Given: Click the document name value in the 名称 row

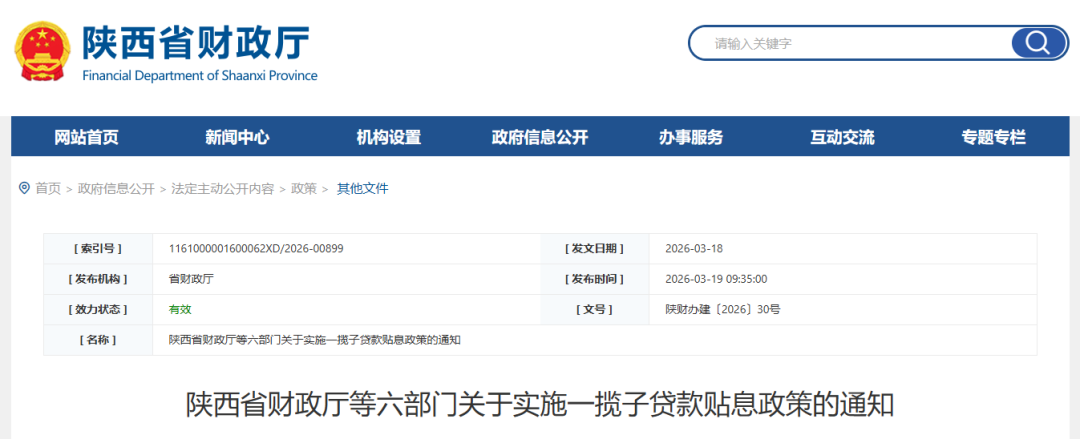Looking at the screenshot, I should (x=315, y=340).
